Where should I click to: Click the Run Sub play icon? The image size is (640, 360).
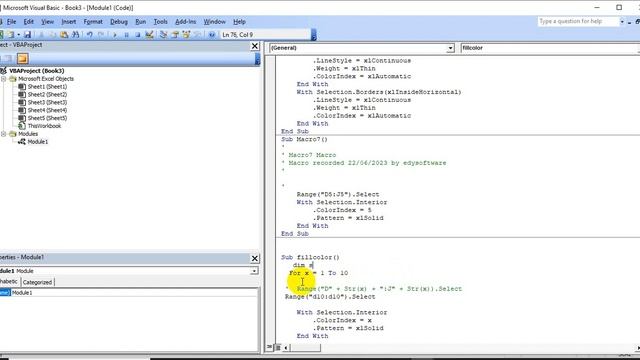point(115,35)
